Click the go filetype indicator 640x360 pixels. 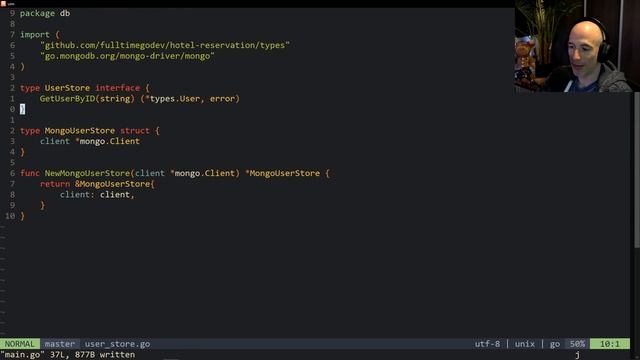tap(555, 344)
